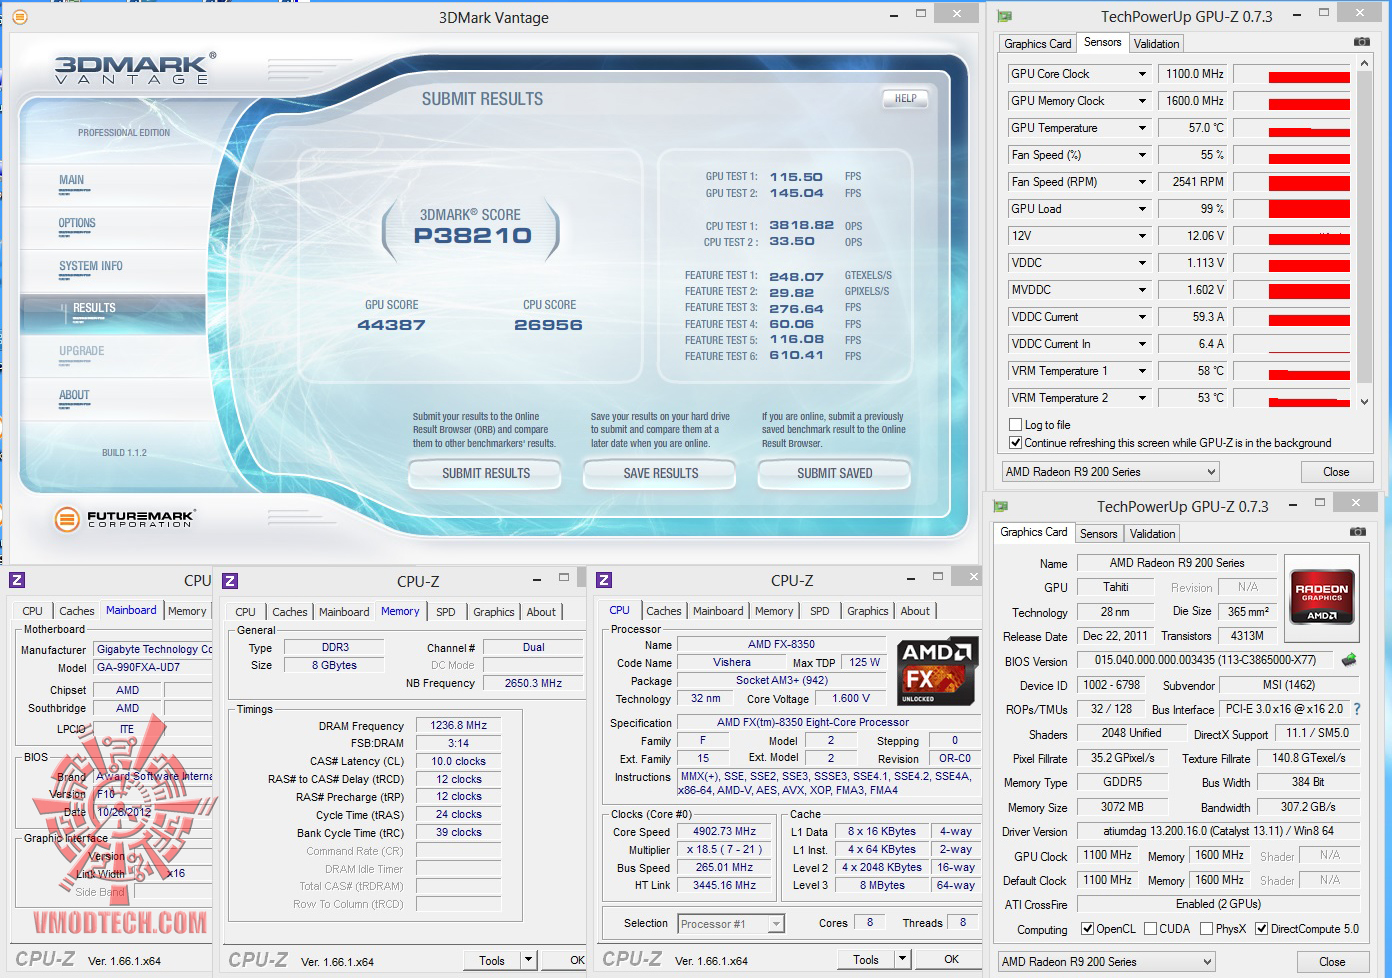
Task: Click the Core Speed value 4902.73 MHz
Action: (x=725, y=832)
